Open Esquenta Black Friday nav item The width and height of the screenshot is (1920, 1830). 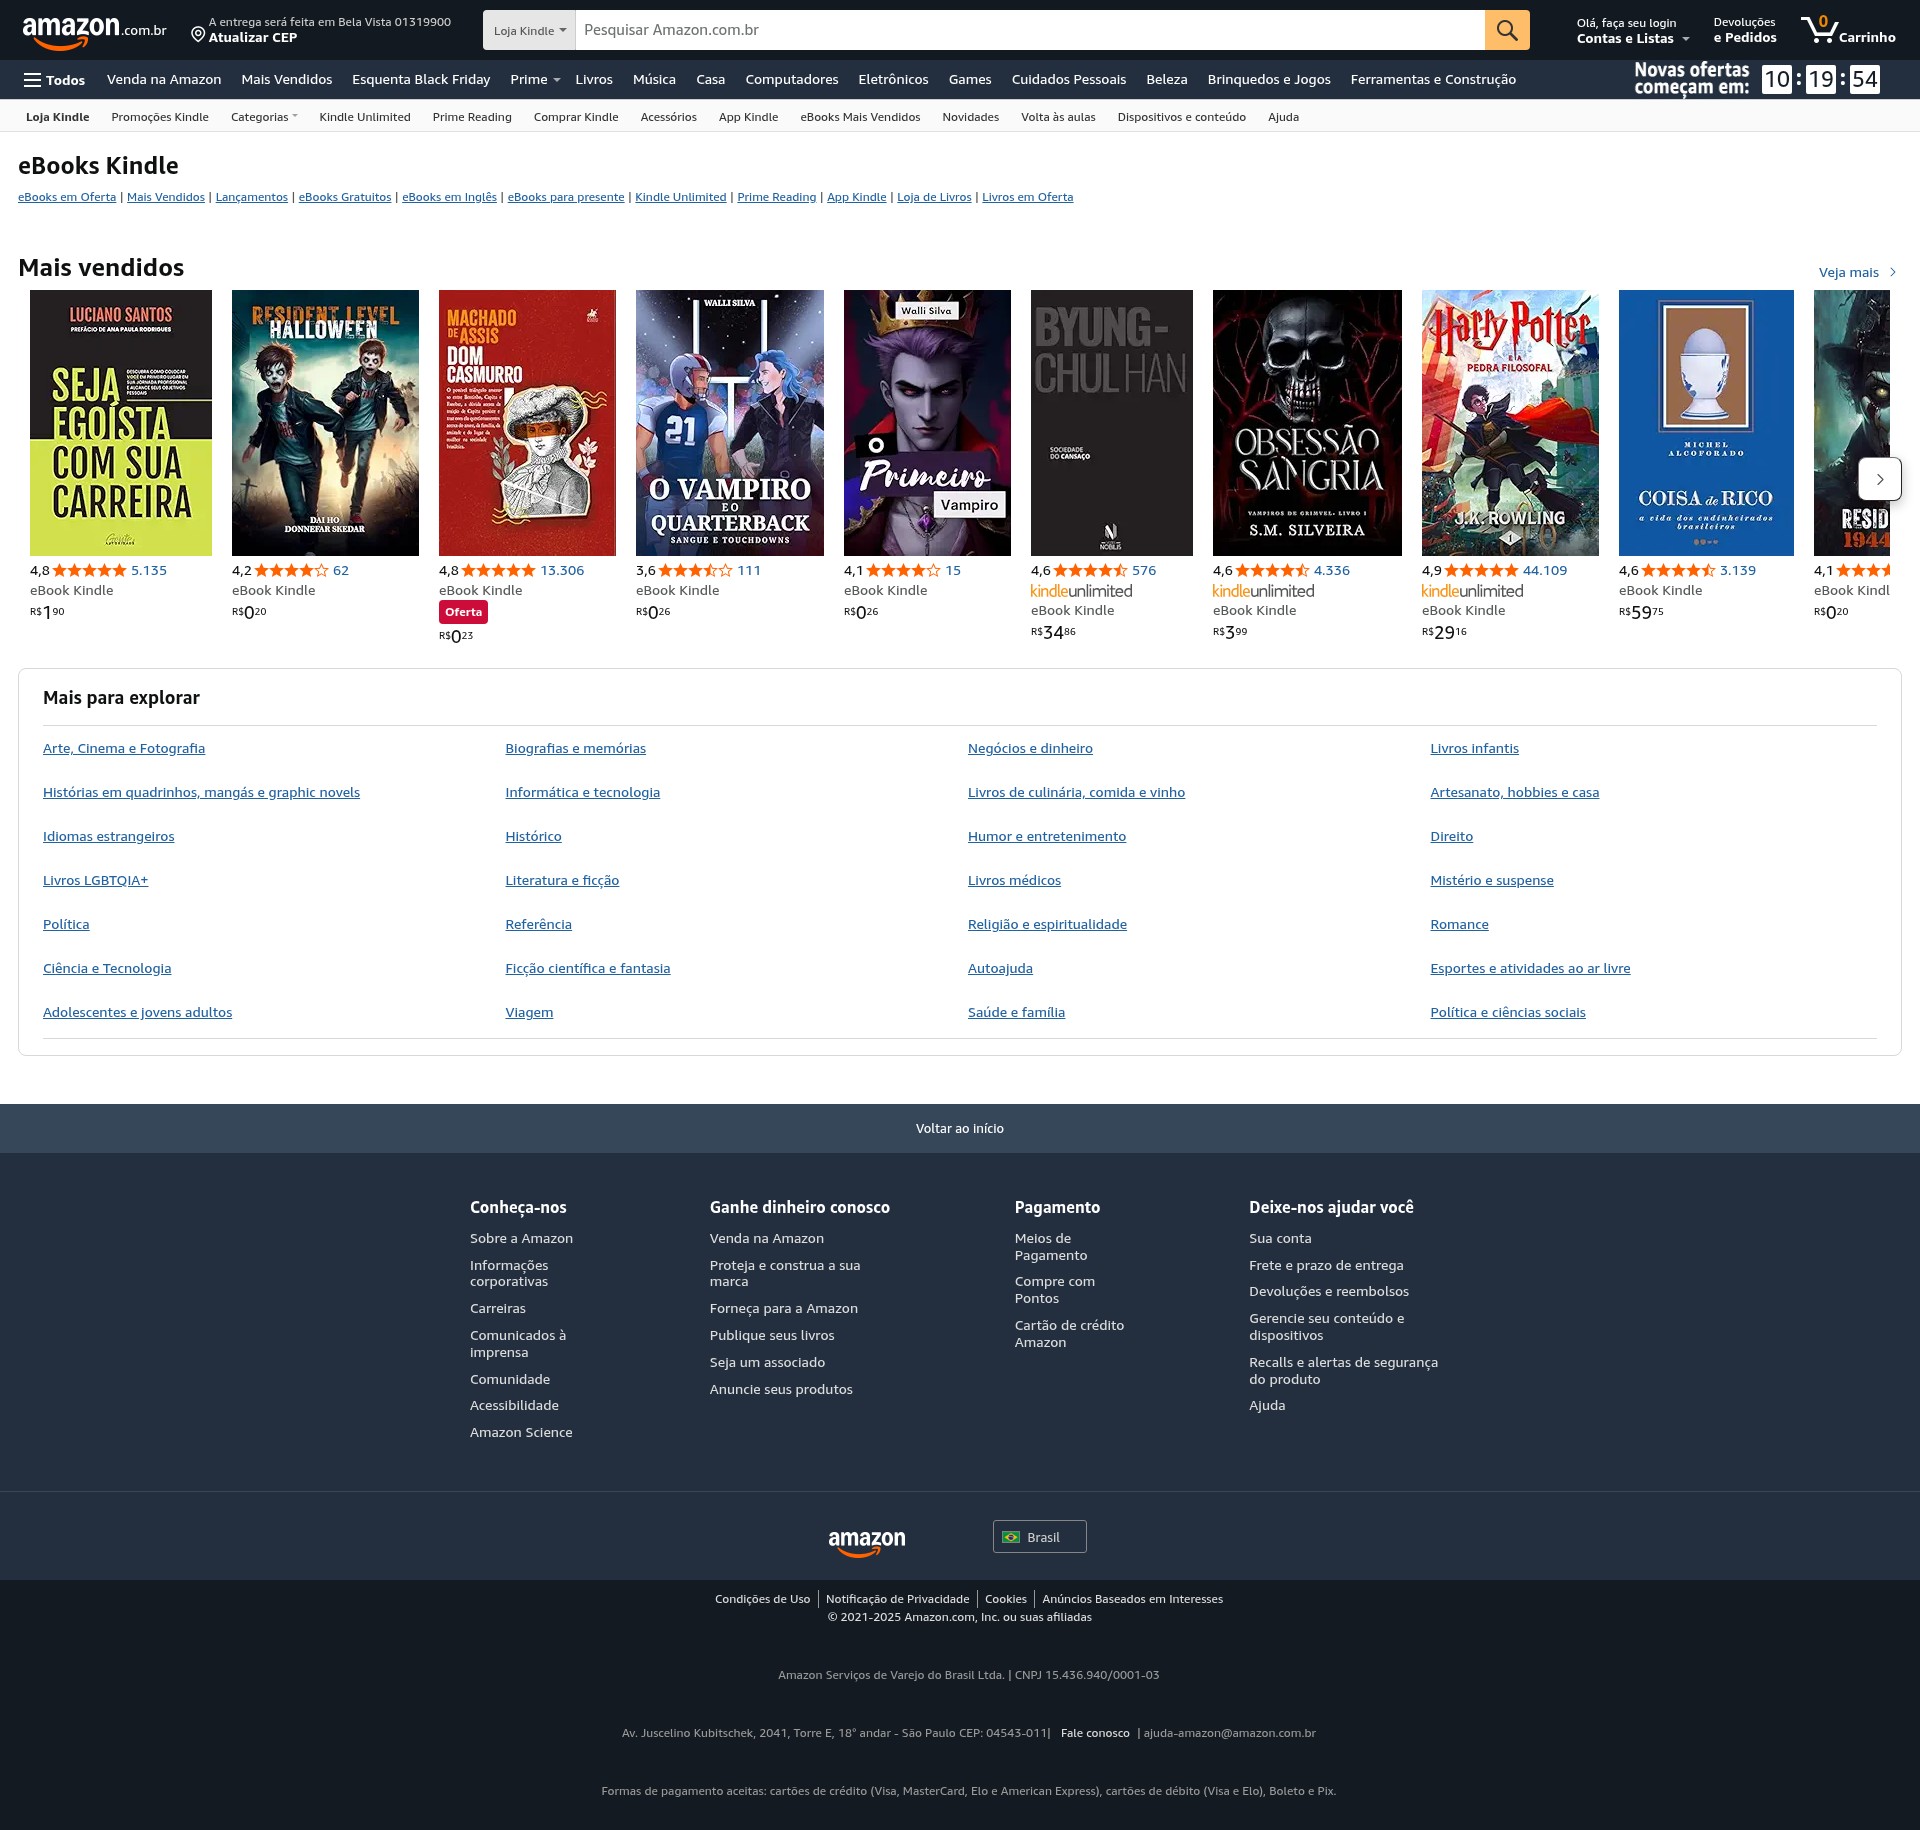[x=421, y=80]
